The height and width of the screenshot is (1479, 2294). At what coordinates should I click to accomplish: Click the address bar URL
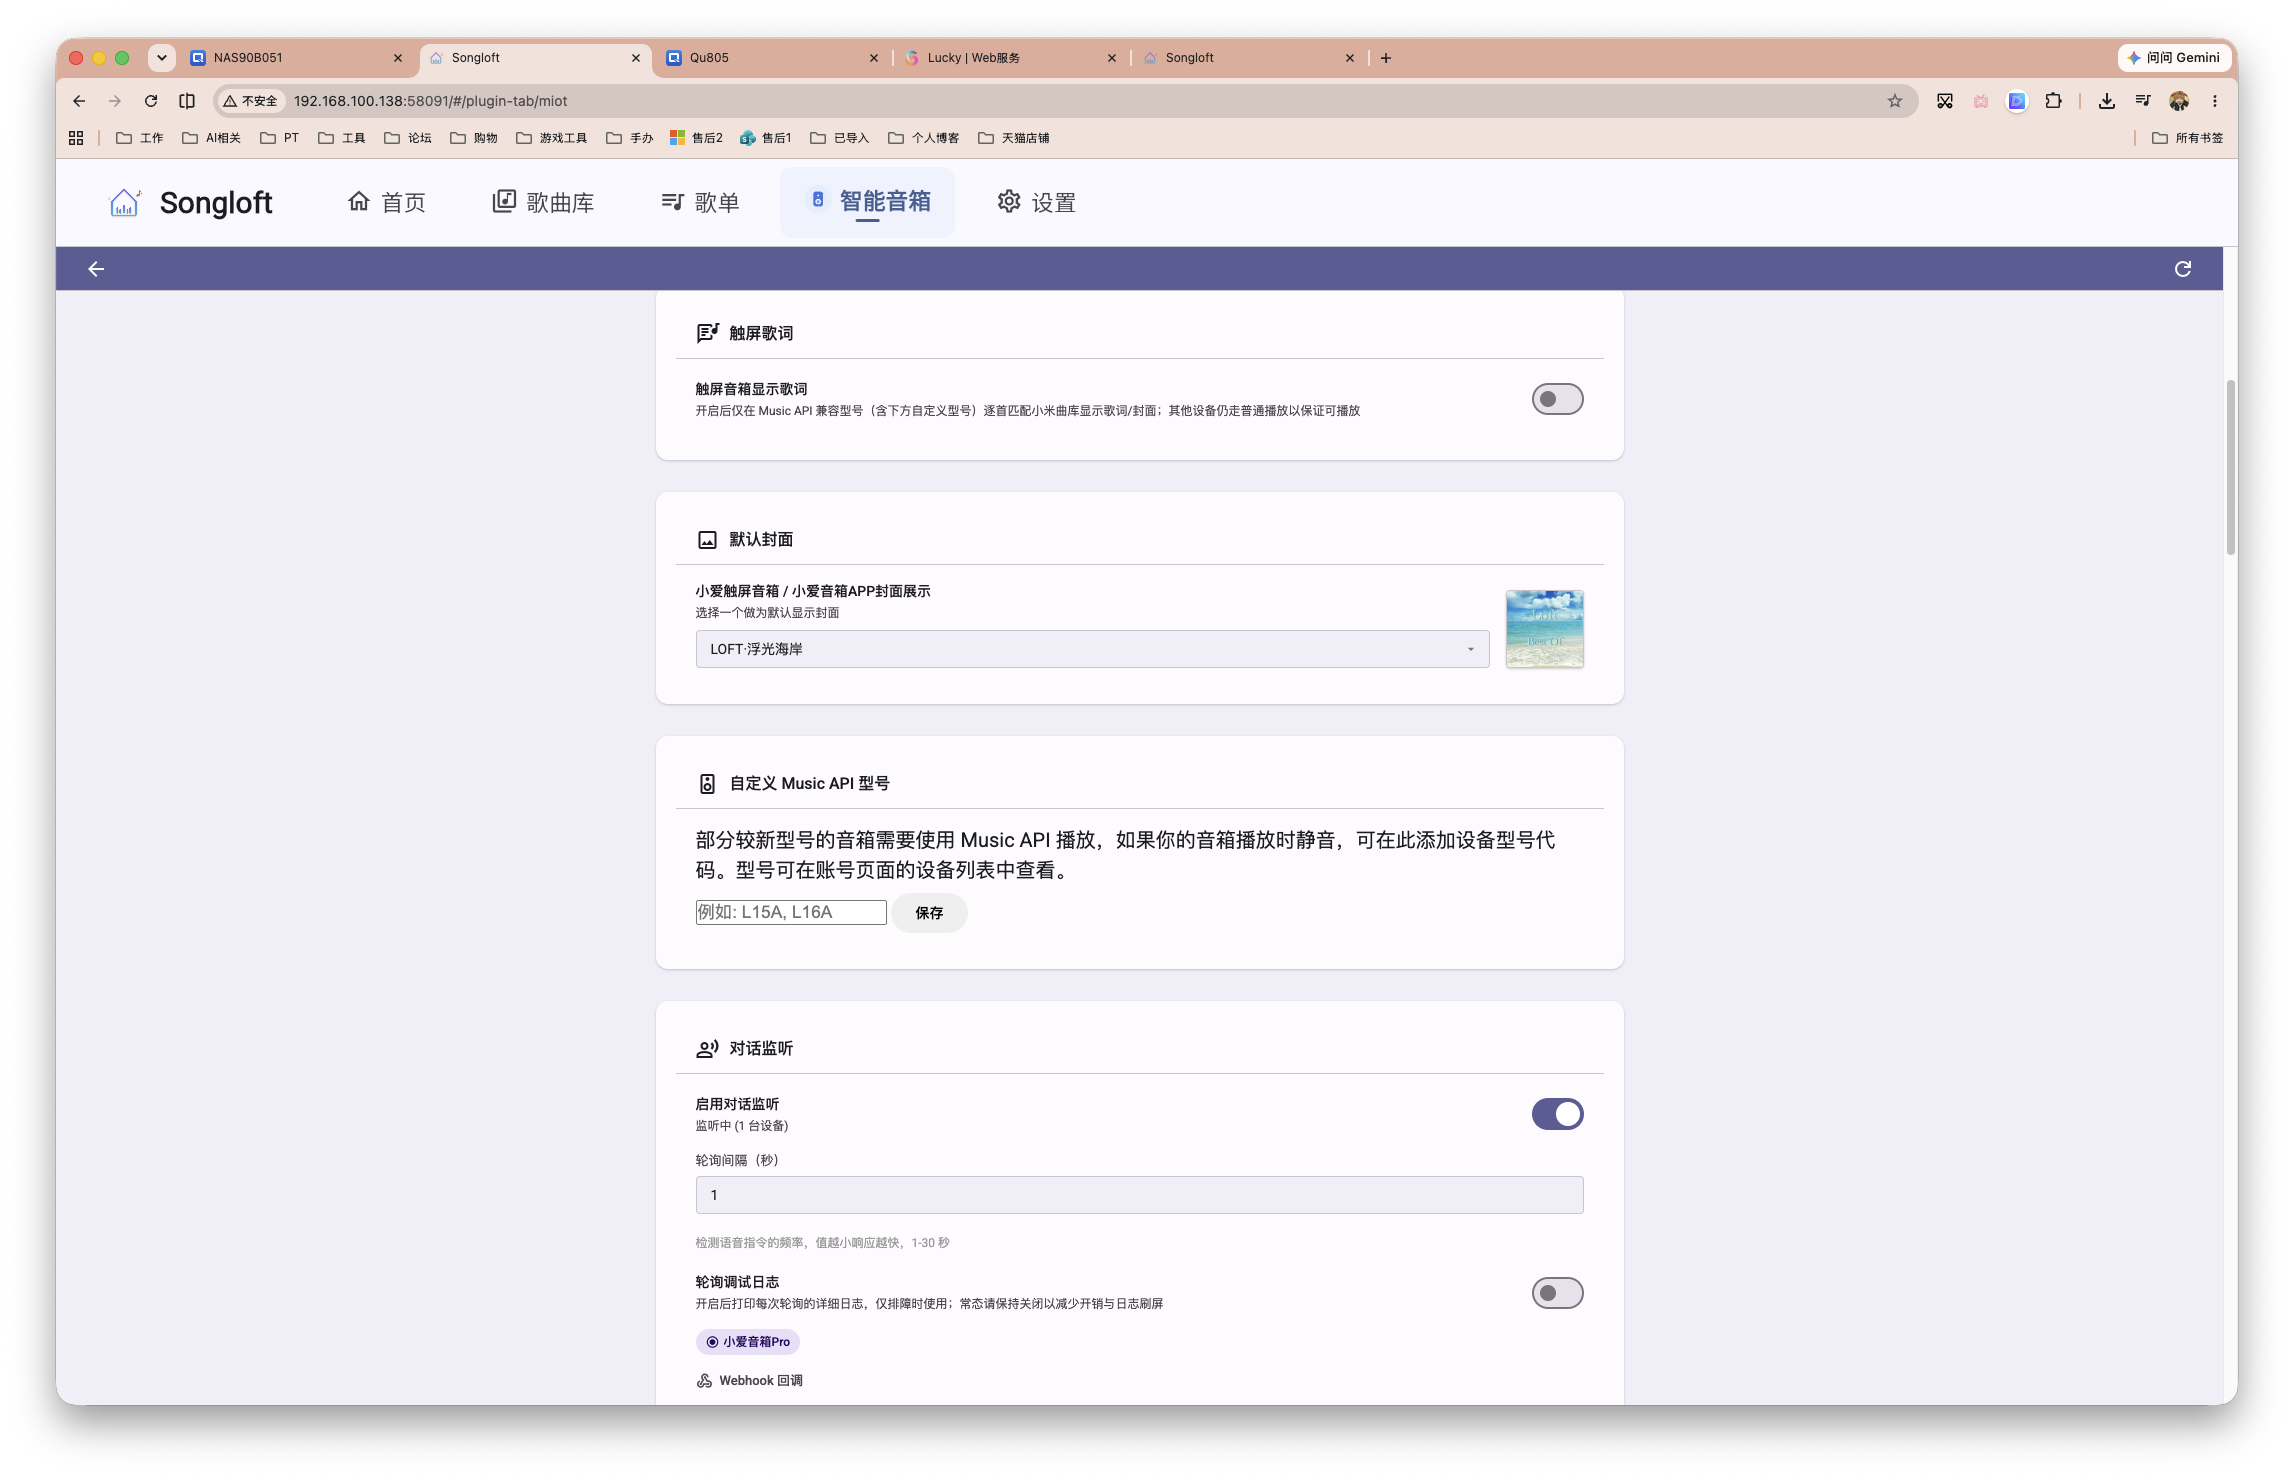coord(430,101)
